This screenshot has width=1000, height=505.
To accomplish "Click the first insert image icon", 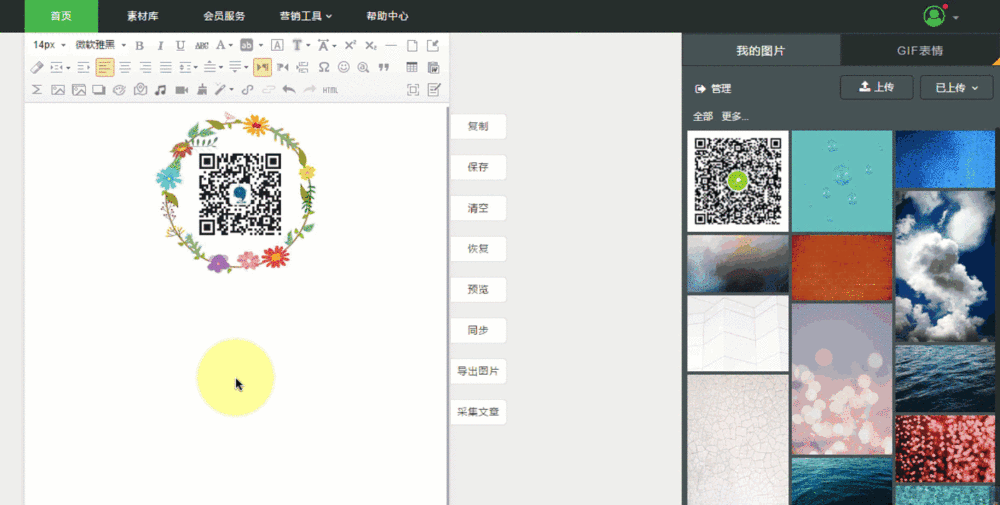I will point(58,90).
